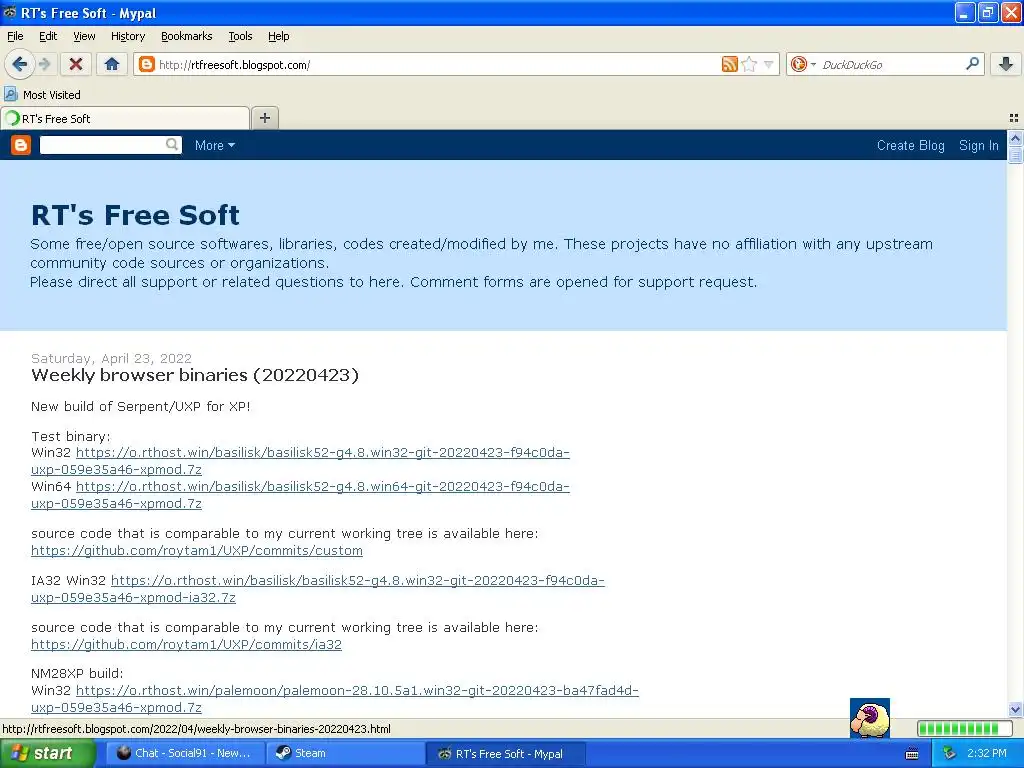Open DuckDuckGo search engine selector
The height and width of the screenshot is (768, 1024).
point(803,64)
